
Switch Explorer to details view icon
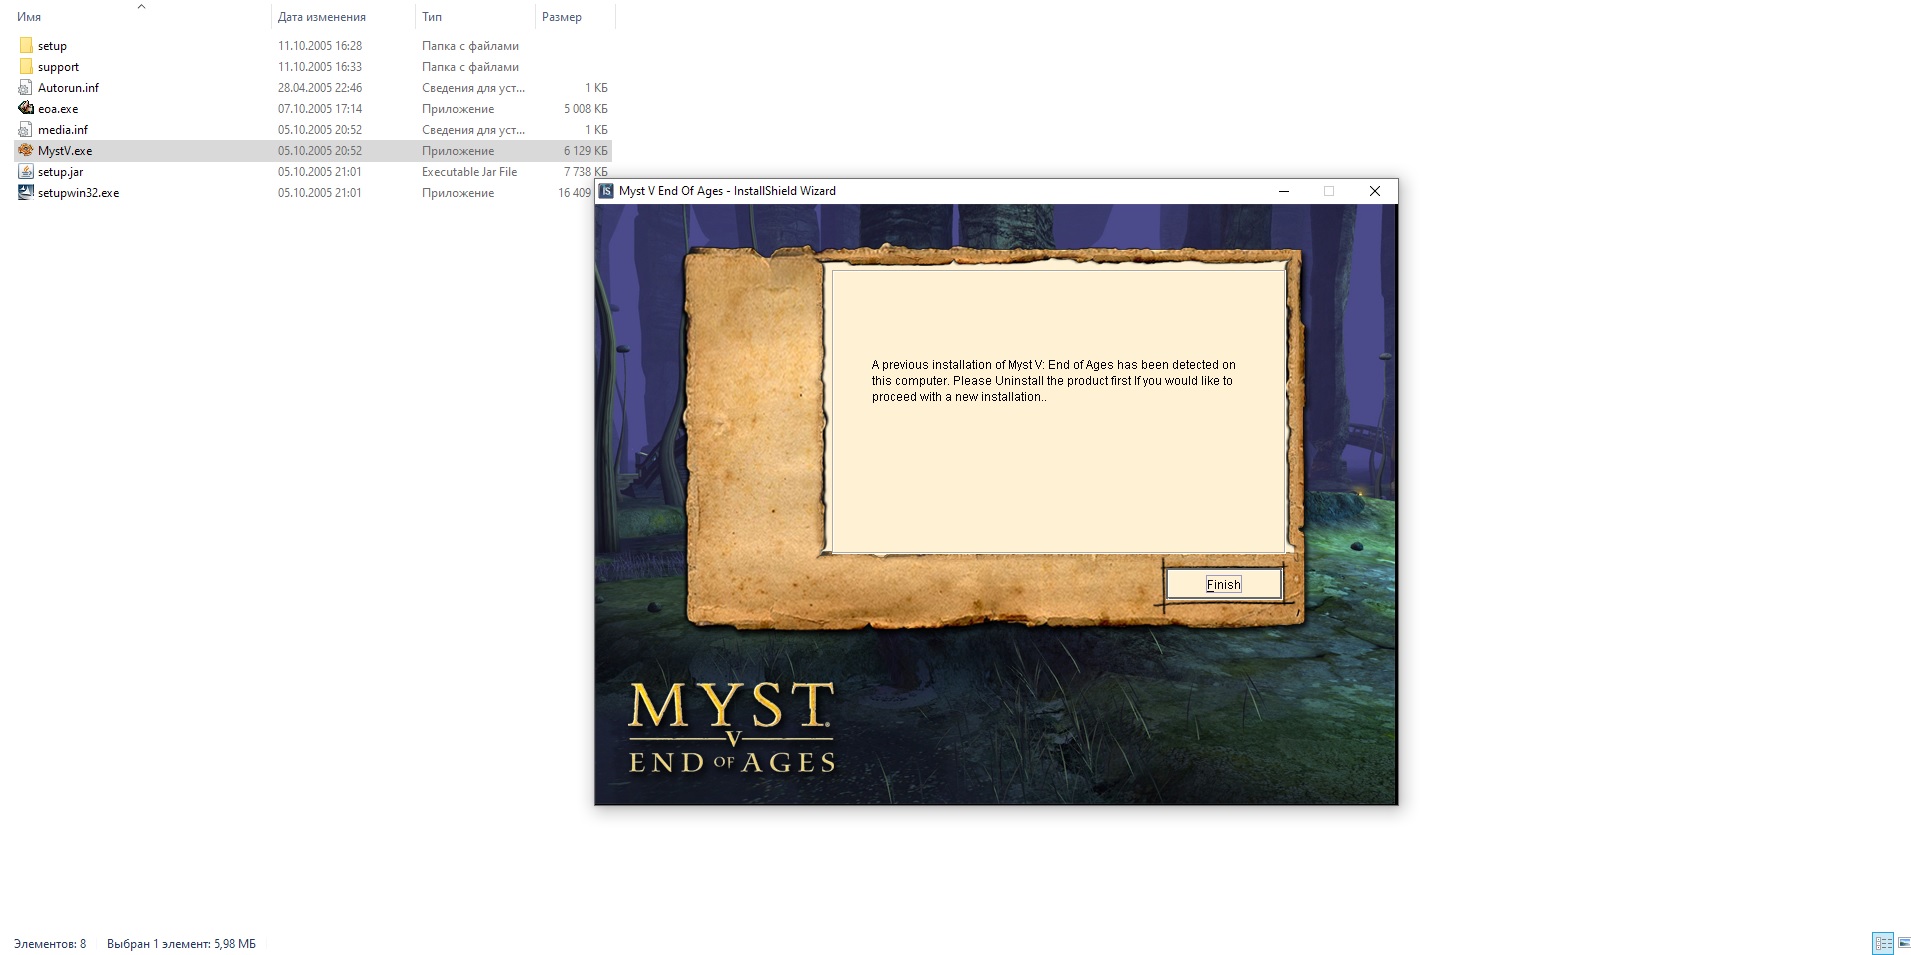pyautogui.click(x=1883, y=943)
